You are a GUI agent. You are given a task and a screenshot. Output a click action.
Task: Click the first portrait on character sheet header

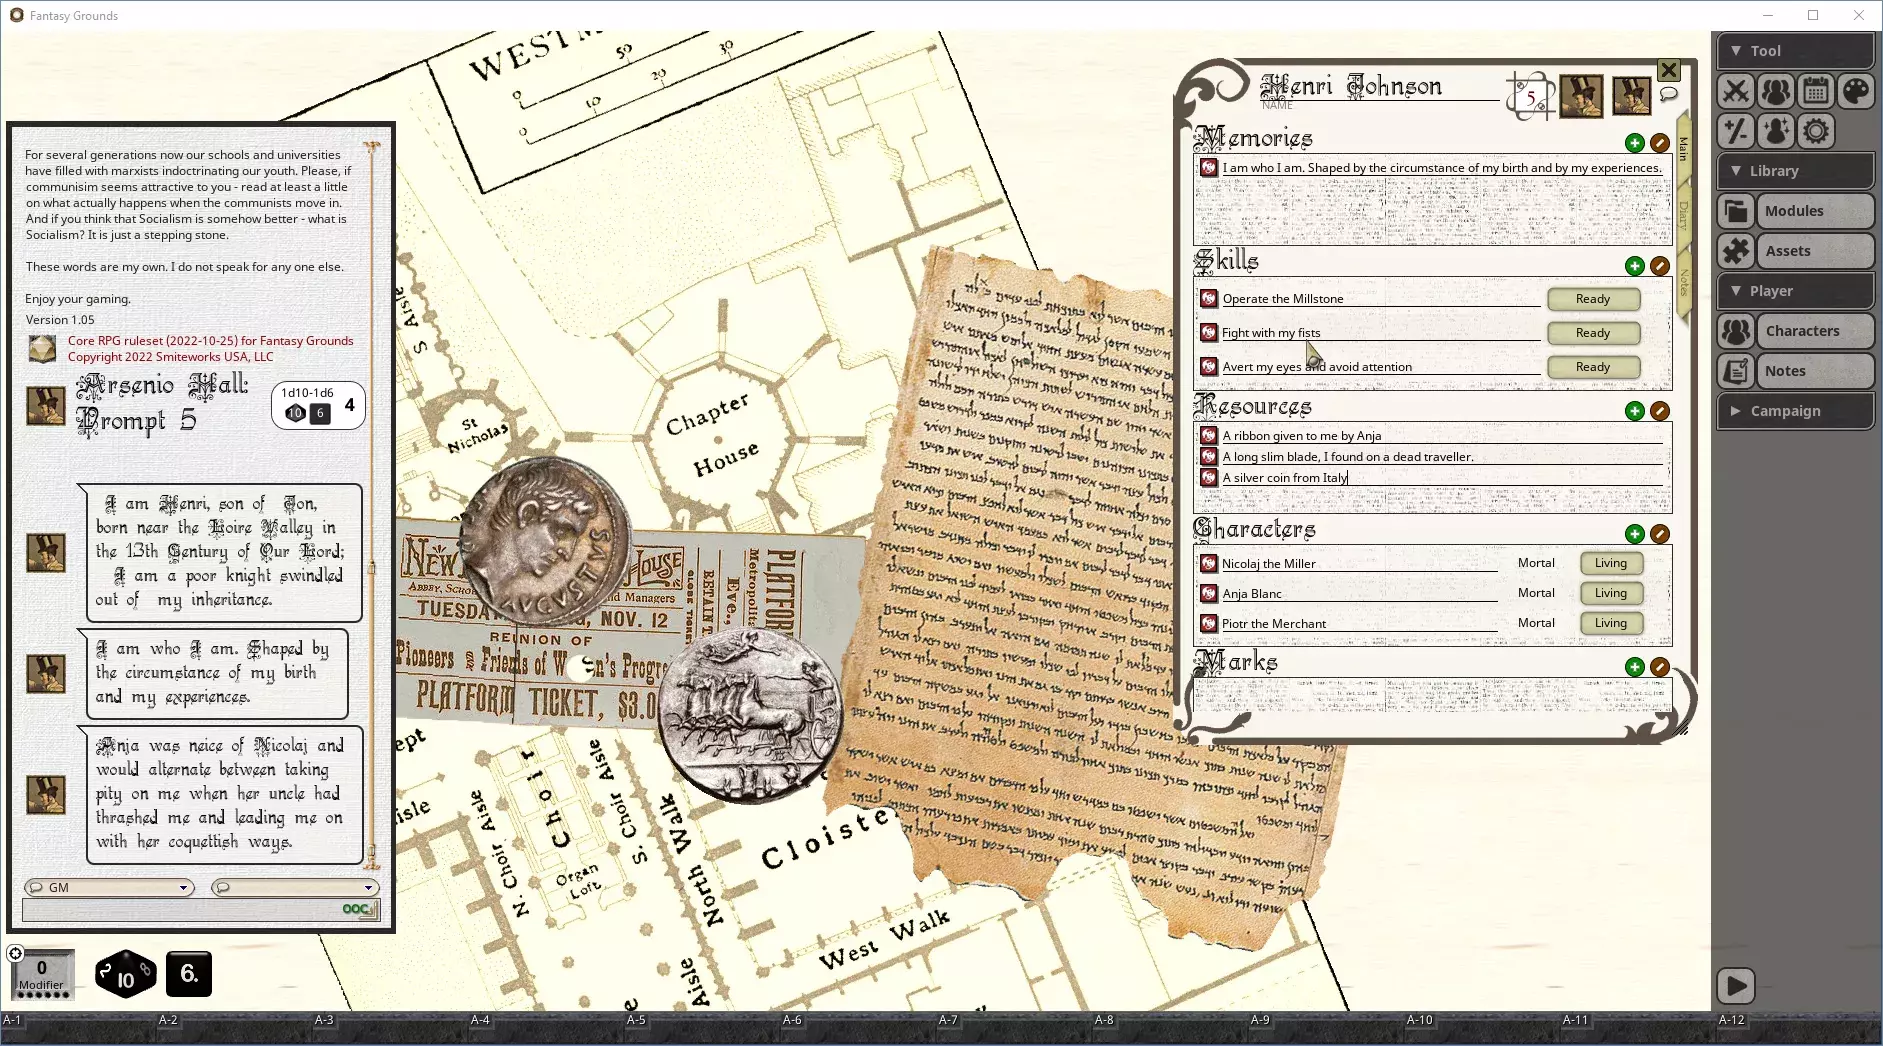click(x=1581, y=96)
